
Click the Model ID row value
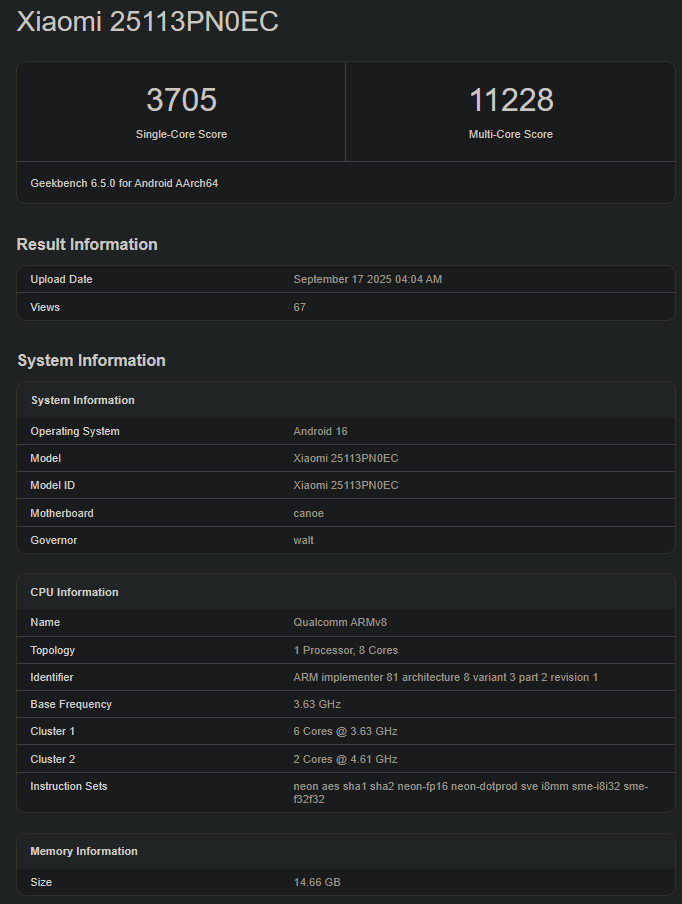345,485
